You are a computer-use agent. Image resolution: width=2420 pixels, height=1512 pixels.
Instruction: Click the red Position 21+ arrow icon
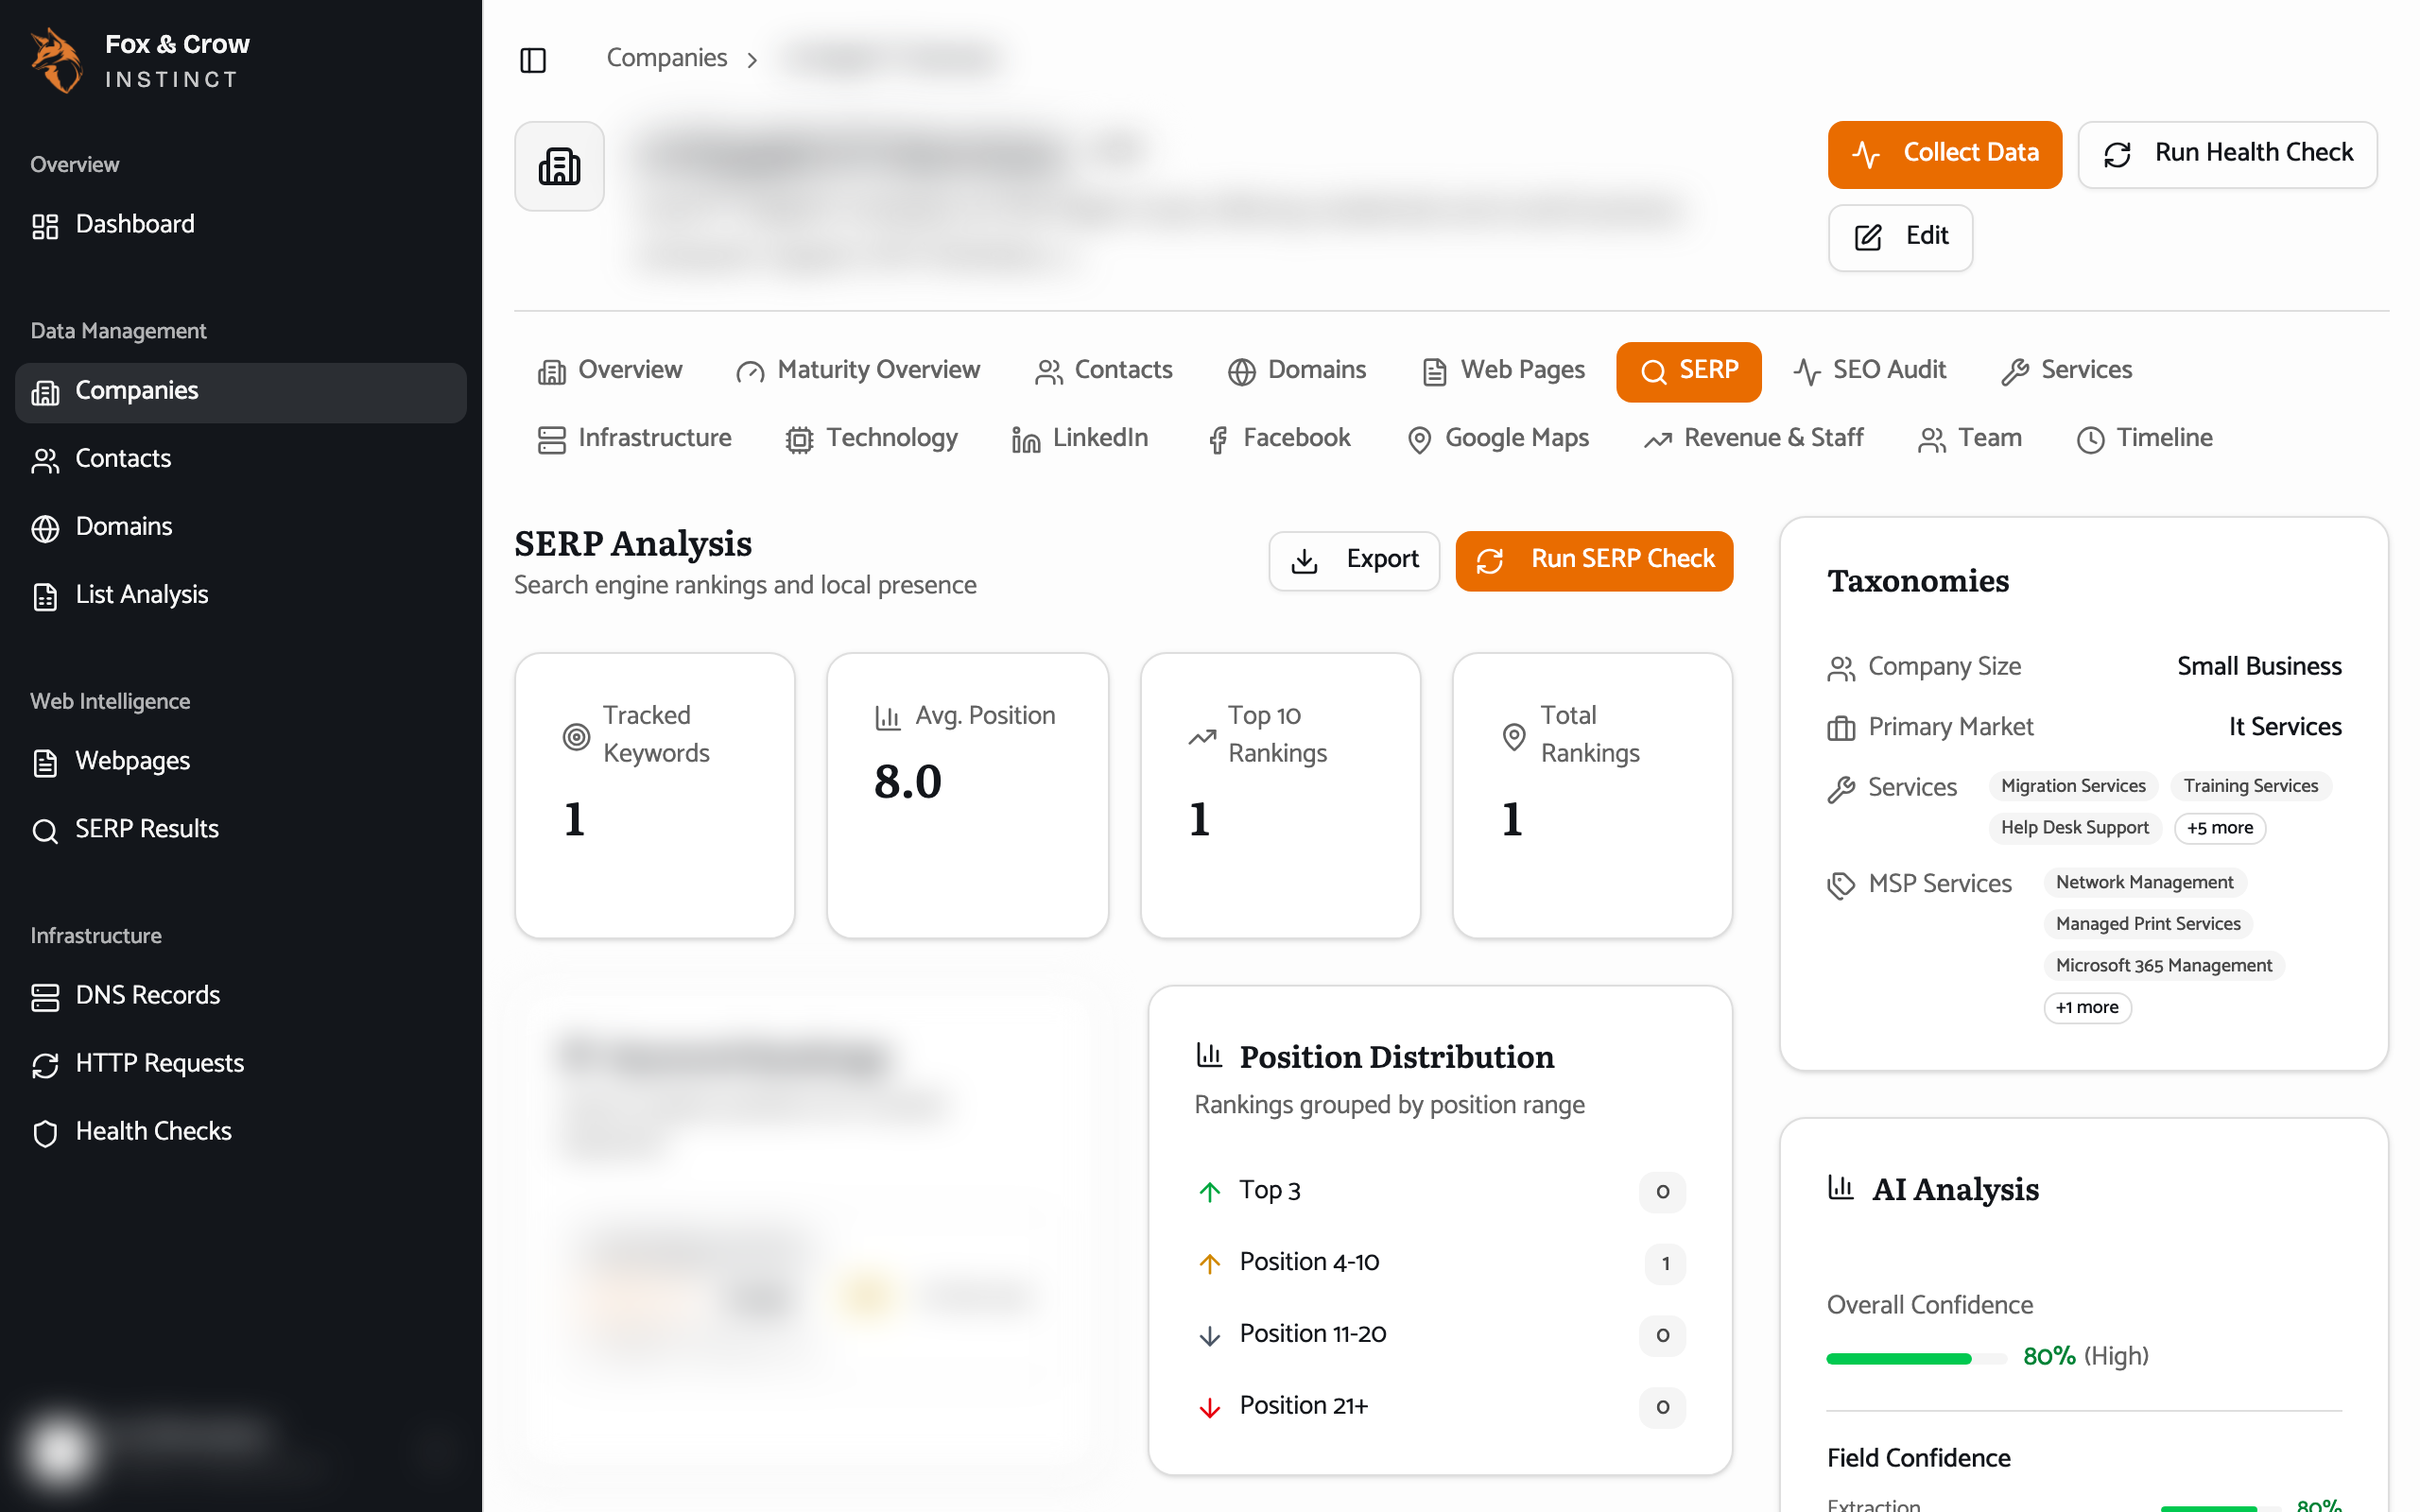pos(1210,1408)
